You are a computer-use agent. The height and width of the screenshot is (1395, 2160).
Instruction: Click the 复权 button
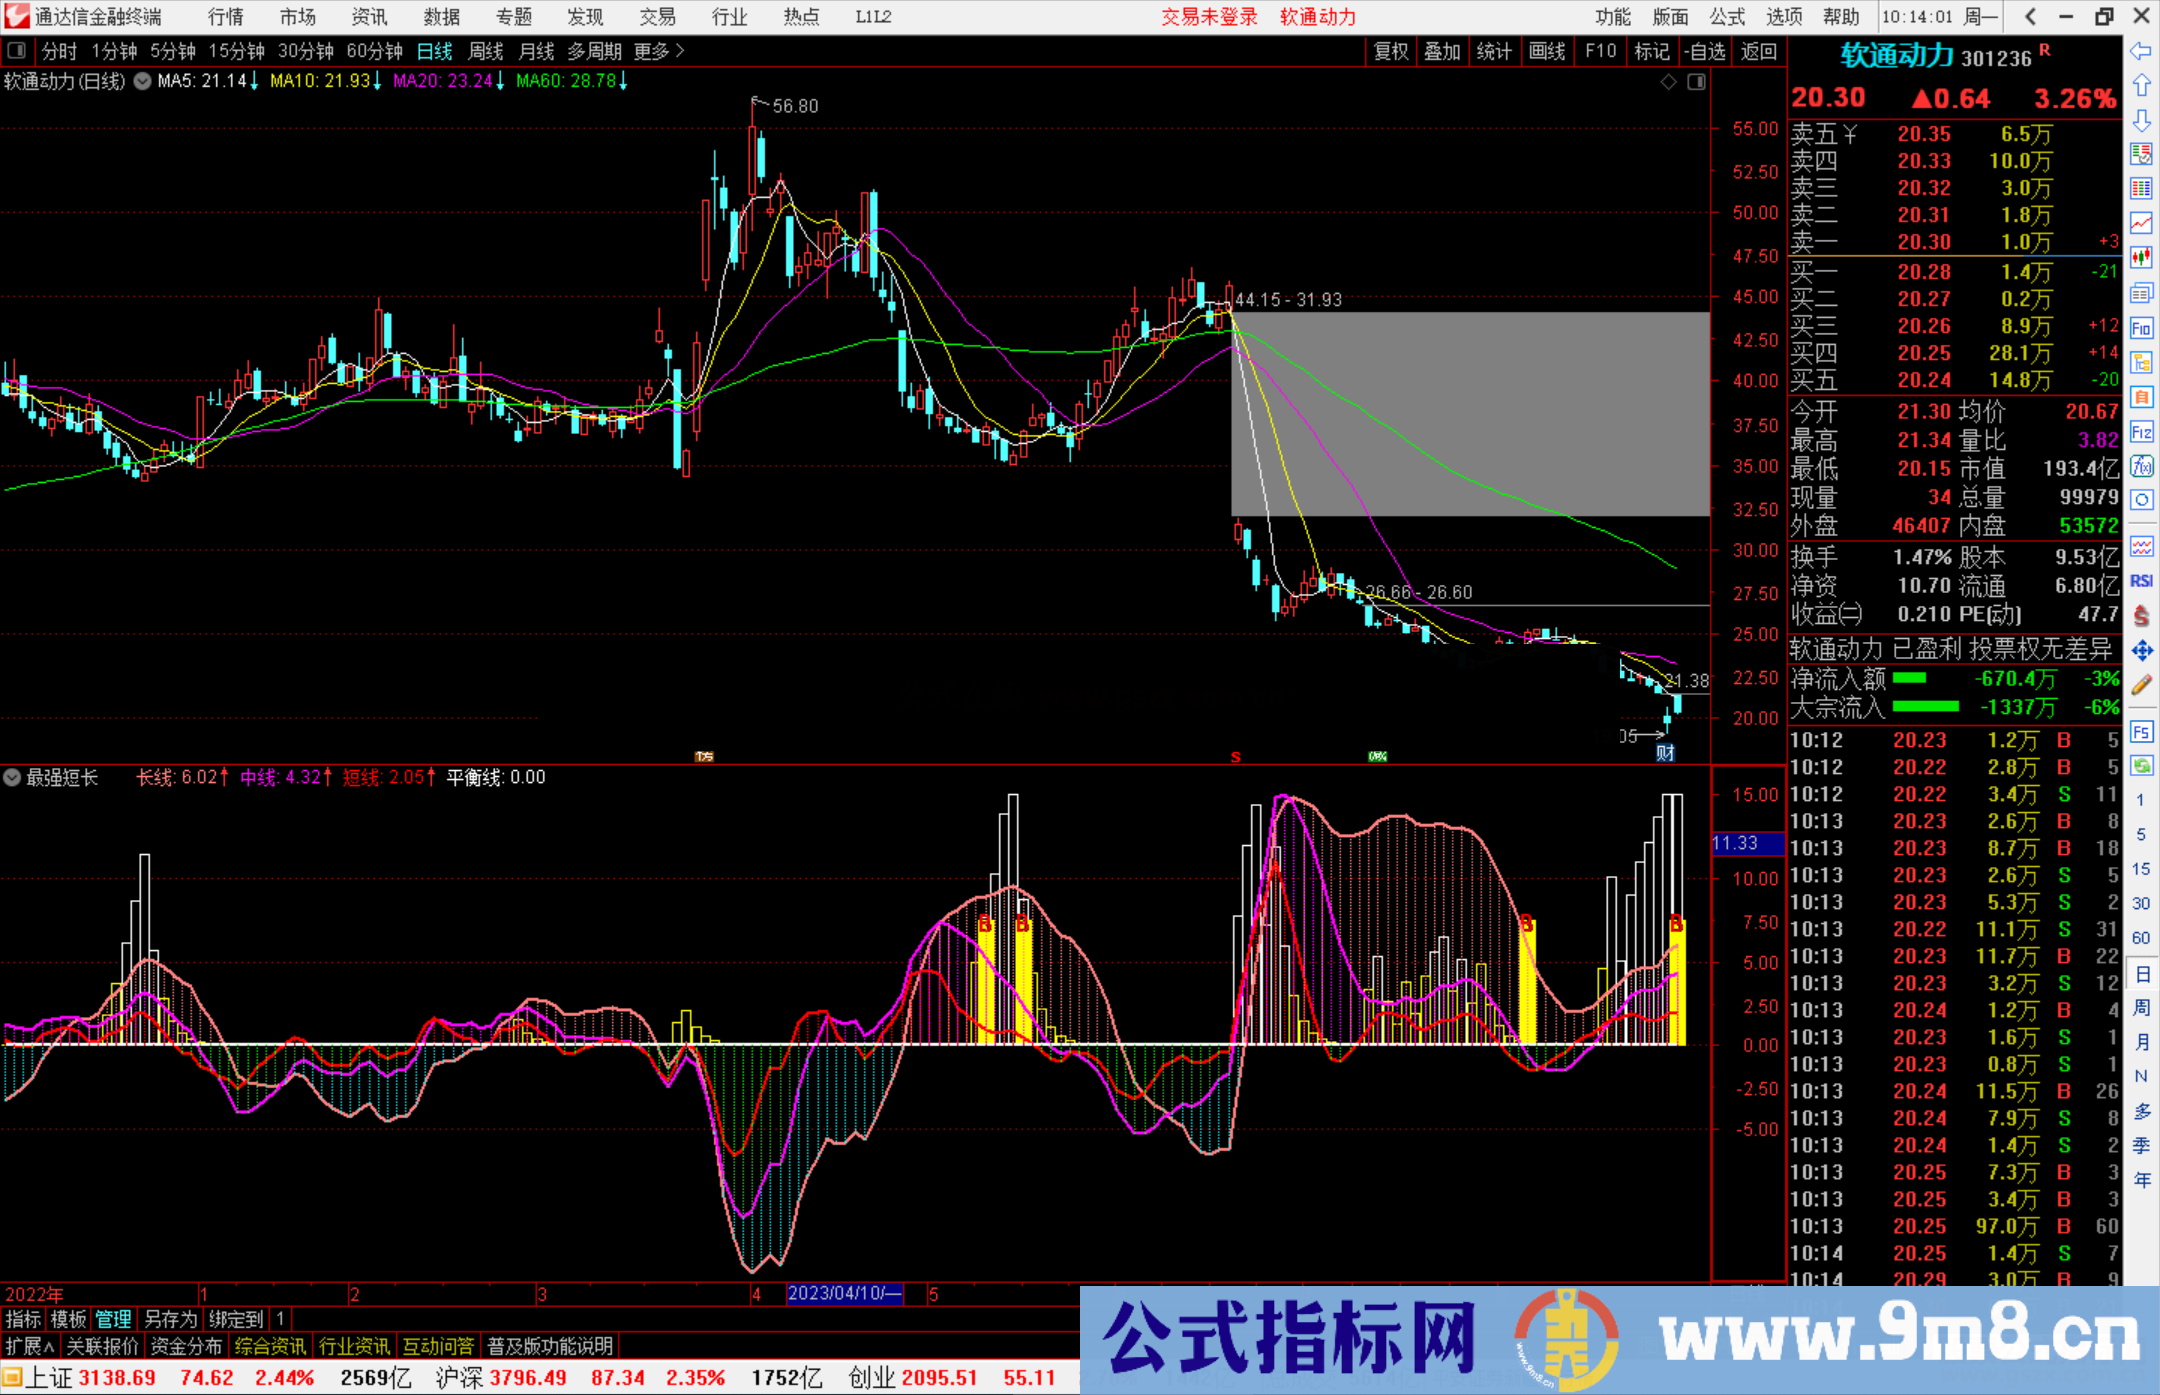[1391, 51]
